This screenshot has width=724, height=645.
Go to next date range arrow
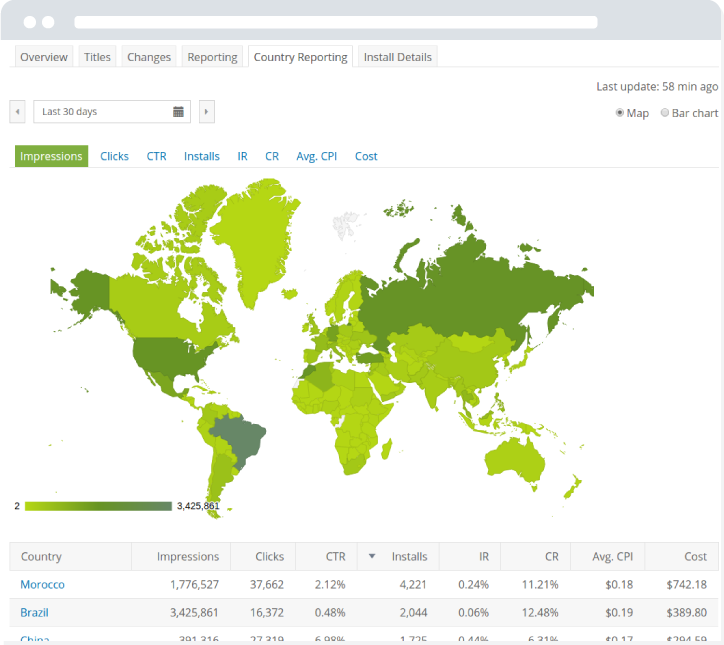pos(207,112)
